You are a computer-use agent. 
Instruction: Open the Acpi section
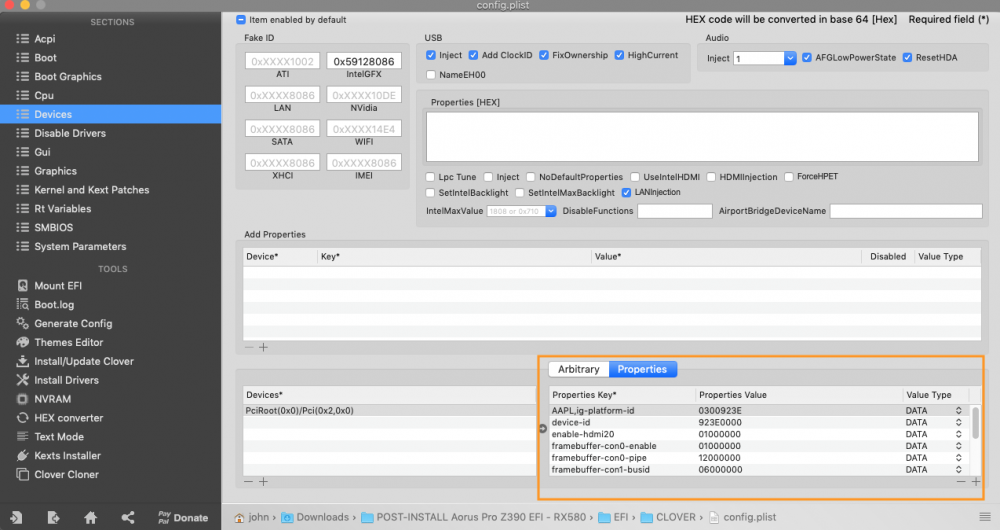click(45, 38)
